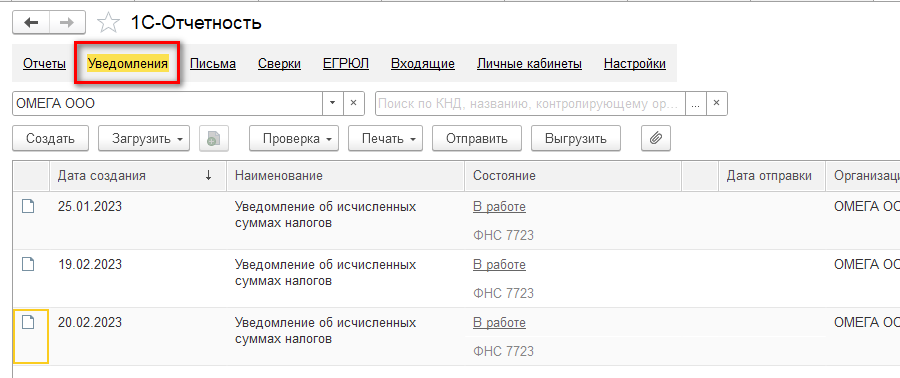
Task: Clear the ОМЕГА ООО organization field
Action: pyautogui.click(x=354, y=103)
